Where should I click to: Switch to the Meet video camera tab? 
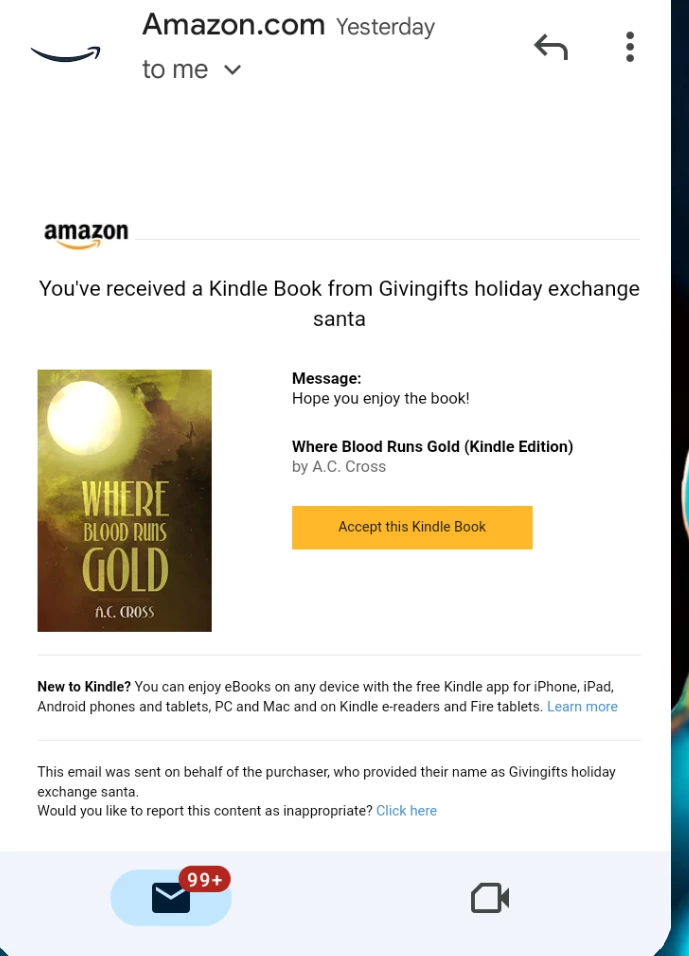tap(490, 898)
